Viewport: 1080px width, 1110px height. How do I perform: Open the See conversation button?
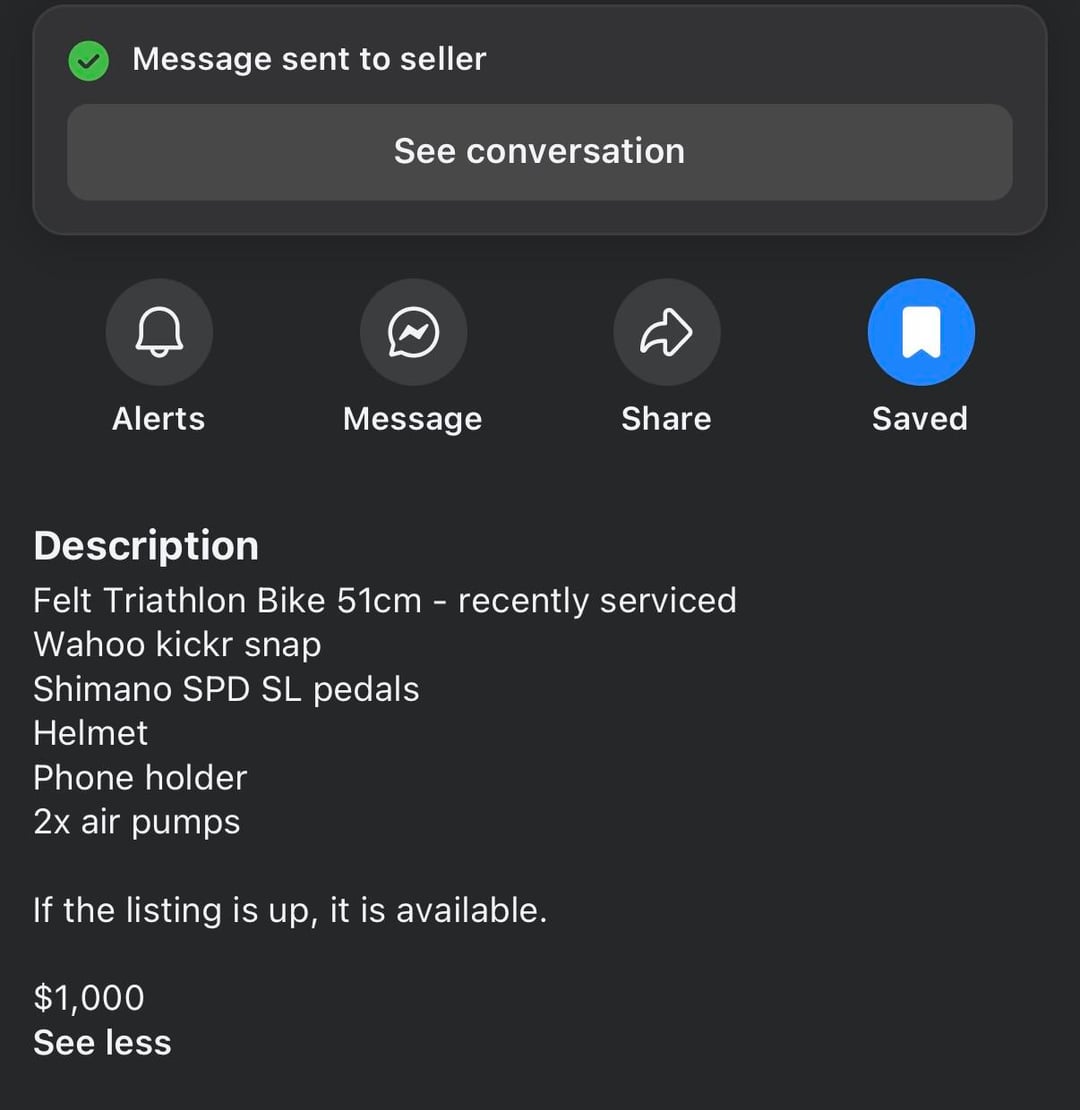(539, 152)
